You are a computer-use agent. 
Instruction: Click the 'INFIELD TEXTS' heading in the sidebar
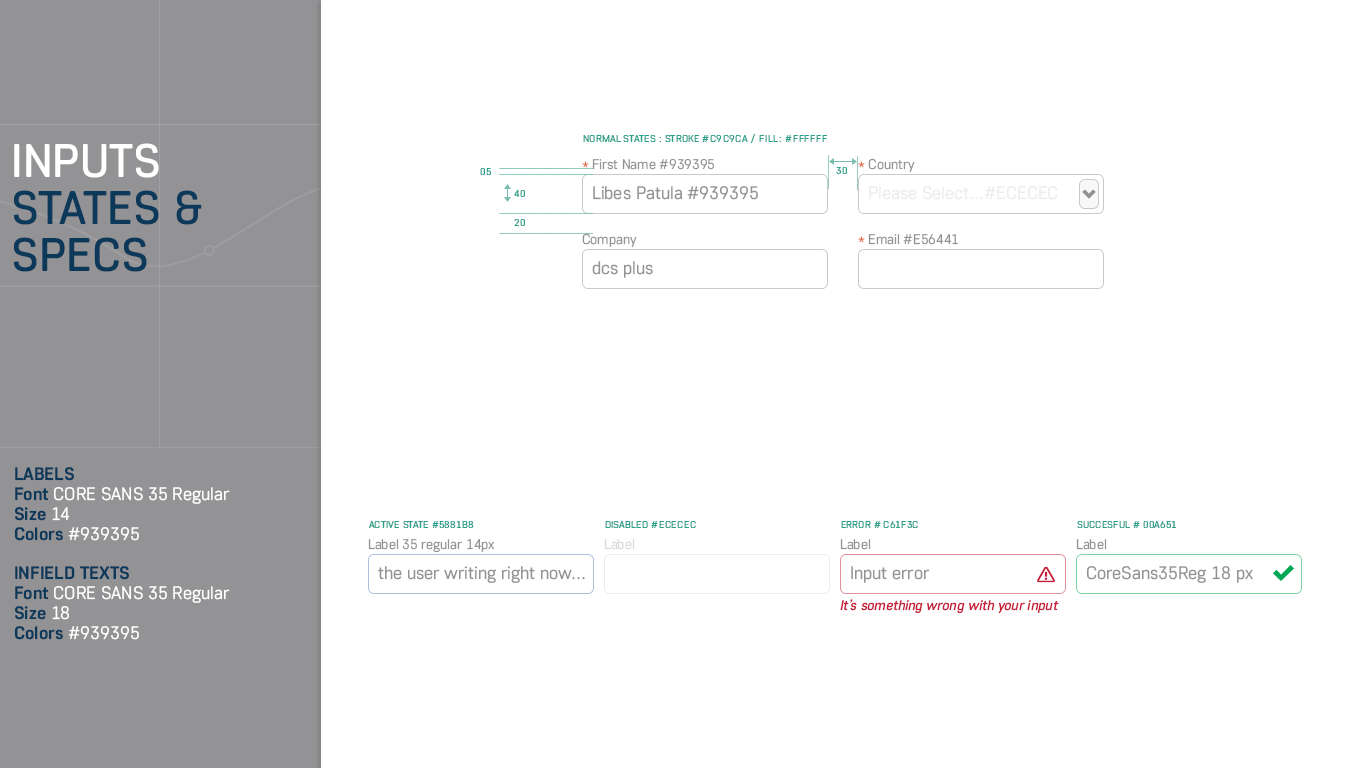point(72,573)
